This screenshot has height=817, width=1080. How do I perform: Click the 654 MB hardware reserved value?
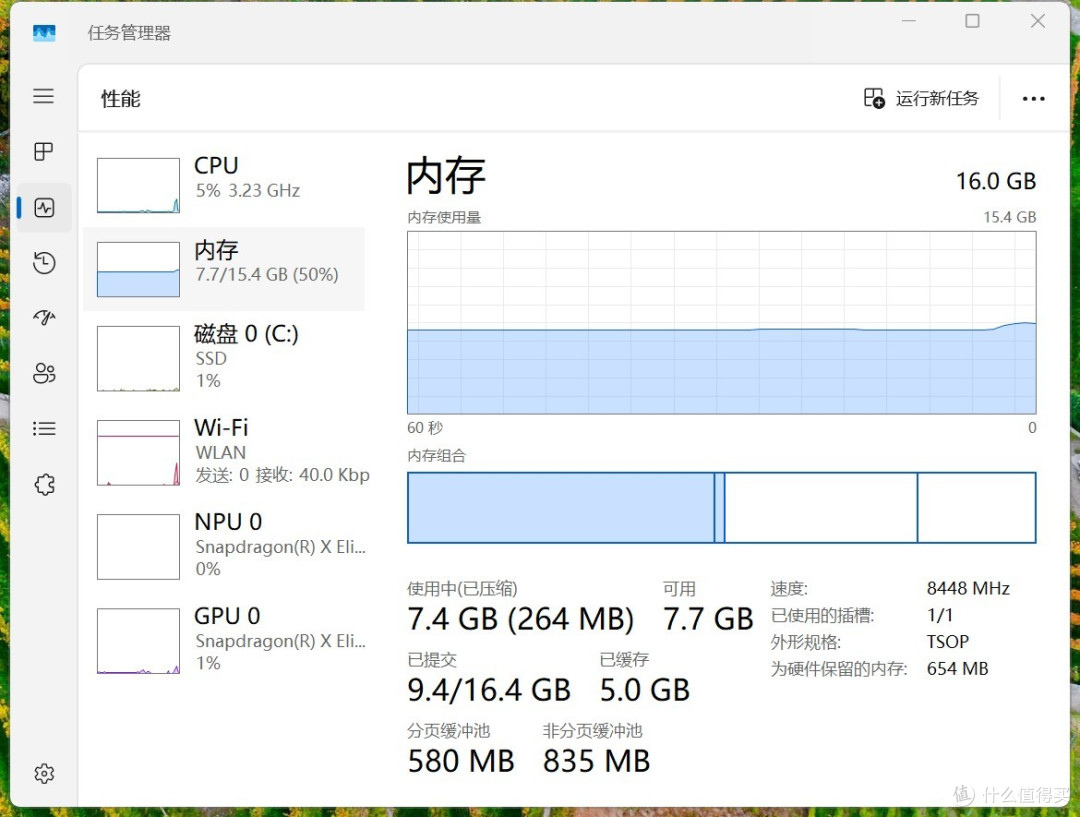[957, 668]
